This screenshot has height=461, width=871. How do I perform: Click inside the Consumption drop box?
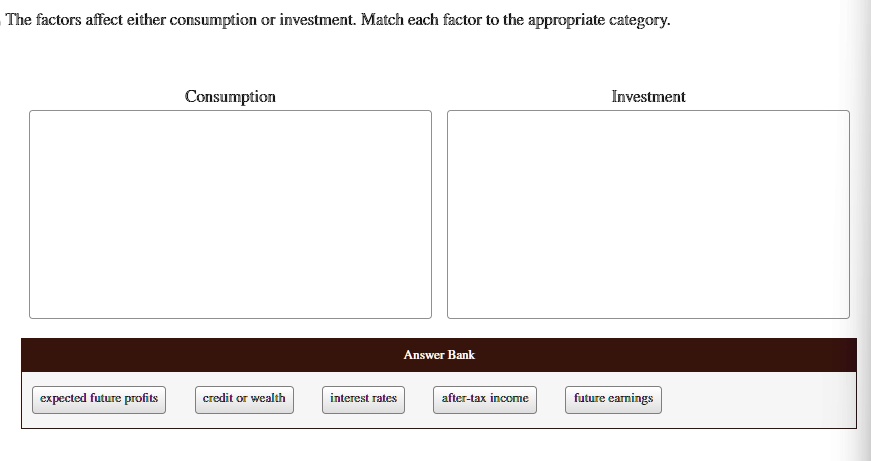click(231, 214)
